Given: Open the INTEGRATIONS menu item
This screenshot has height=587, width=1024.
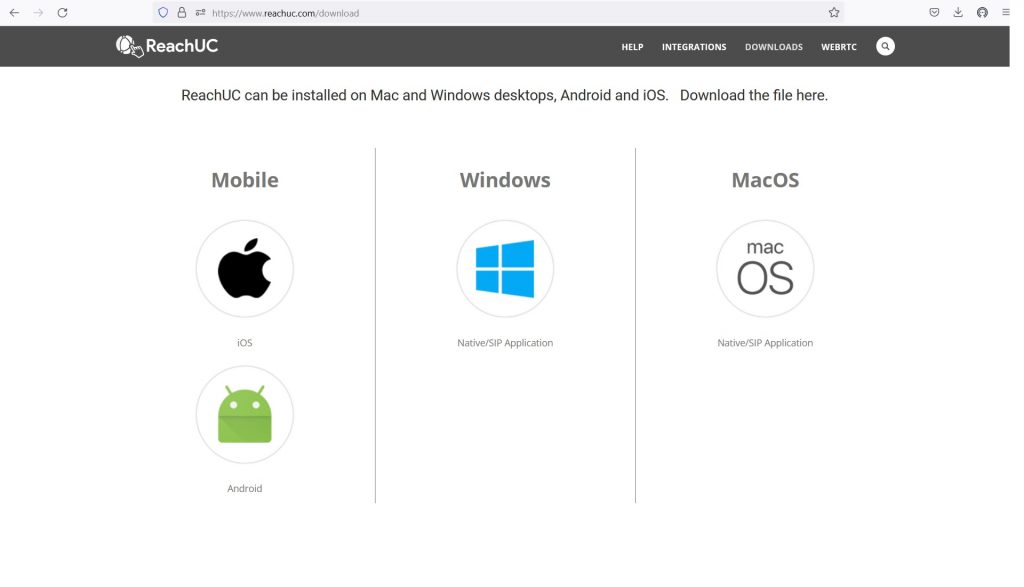Looking at the screenshot, I should click(694, 47).
